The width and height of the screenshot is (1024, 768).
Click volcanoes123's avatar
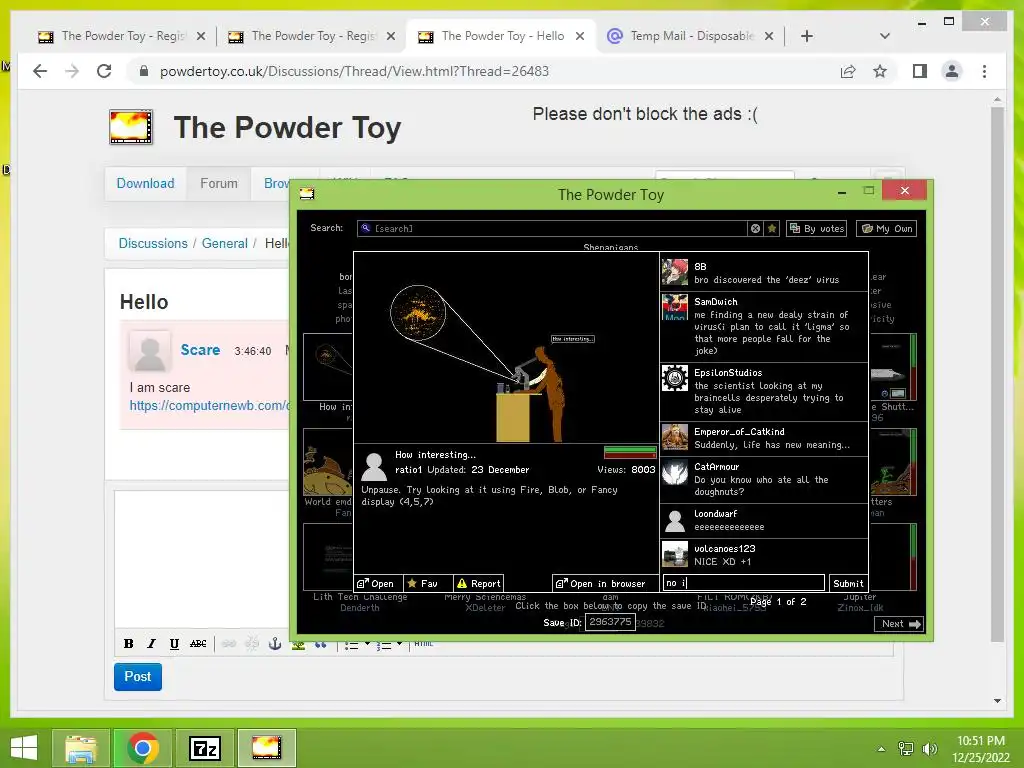tap(675, 554)
